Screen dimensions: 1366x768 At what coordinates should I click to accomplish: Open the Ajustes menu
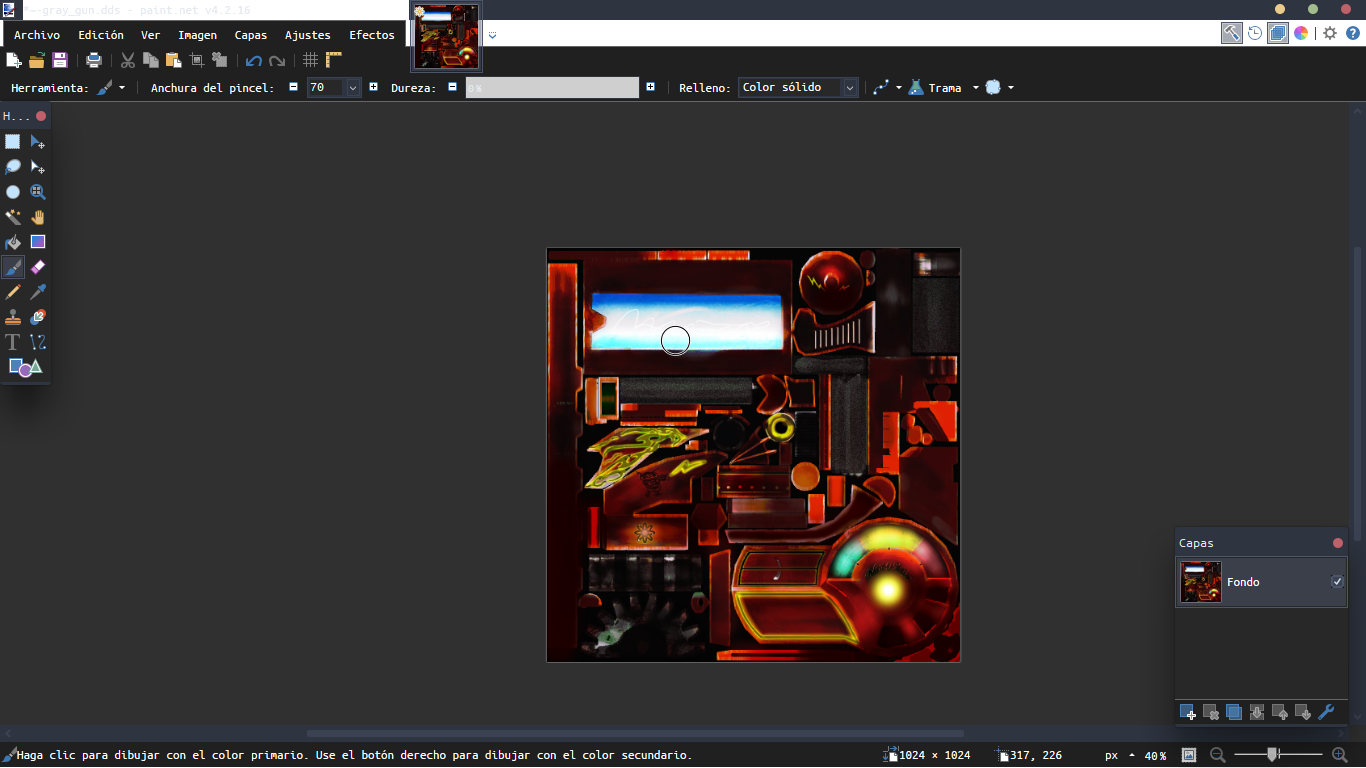coord(308,35)
